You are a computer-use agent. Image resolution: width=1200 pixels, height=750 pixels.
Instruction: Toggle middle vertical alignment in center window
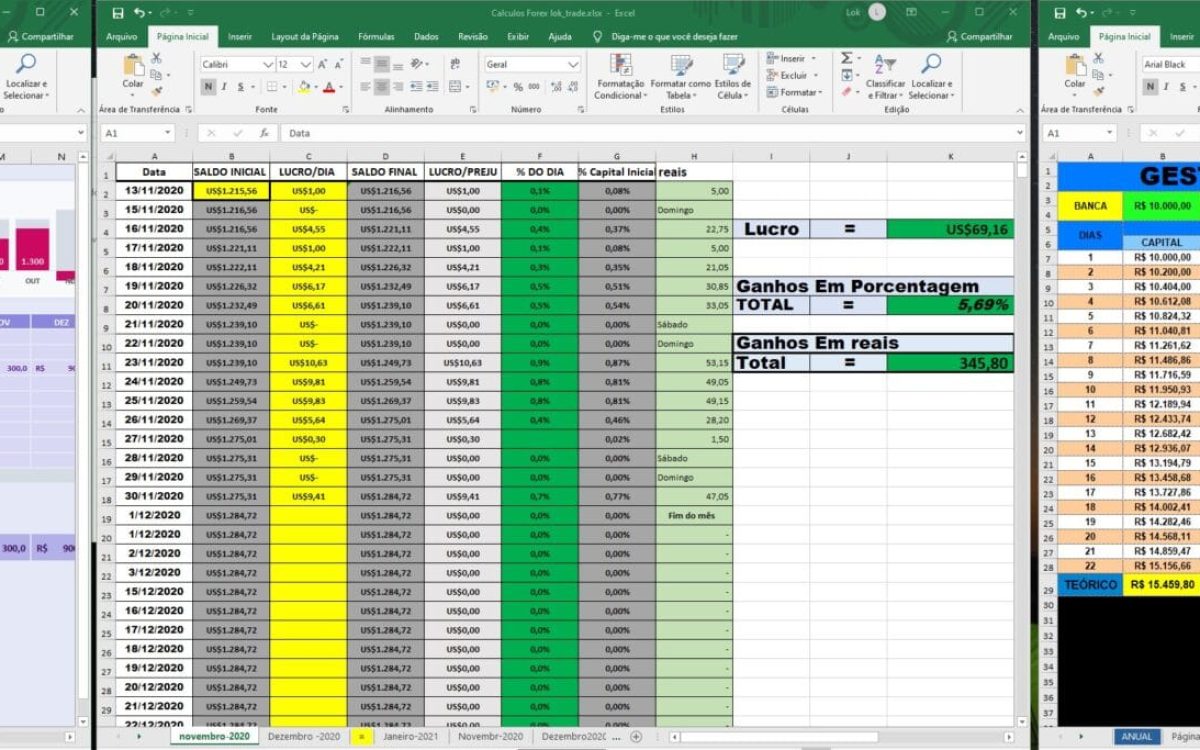(382, 64)
